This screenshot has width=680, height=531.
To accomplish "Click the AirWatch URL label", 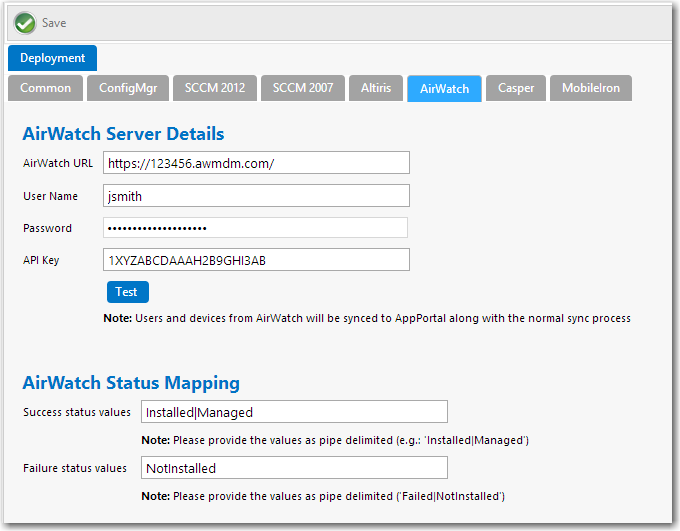I will click(57, 163).
